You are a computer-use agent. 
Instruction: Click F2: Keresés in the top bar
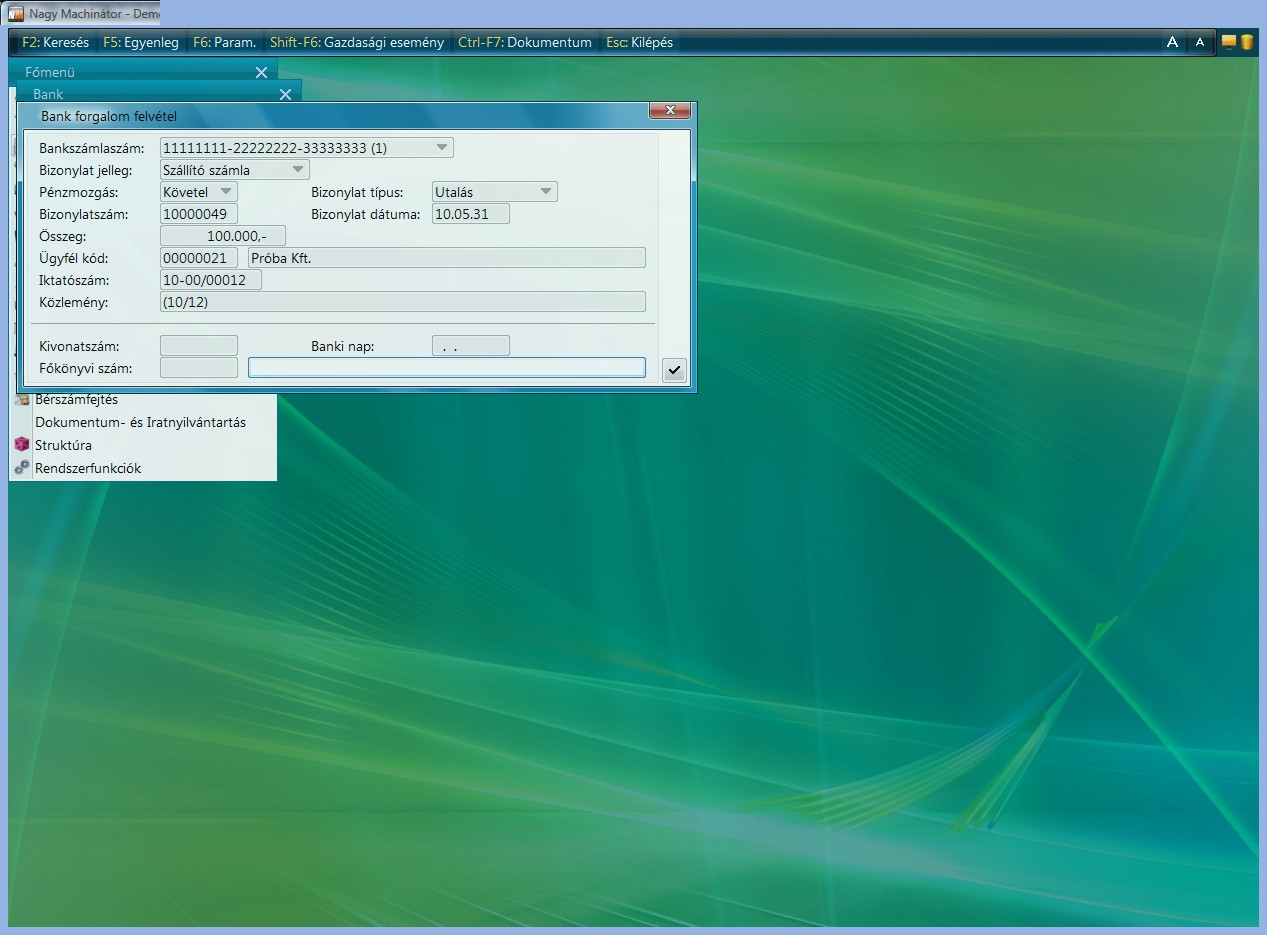(x=55, y=43)
